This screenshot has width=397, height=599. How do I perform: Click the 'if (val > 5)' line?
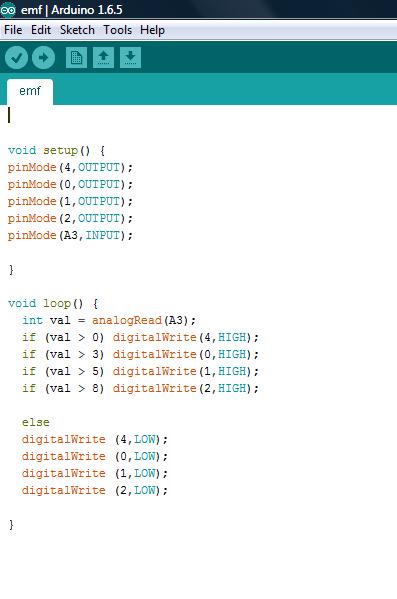point(140,371)
